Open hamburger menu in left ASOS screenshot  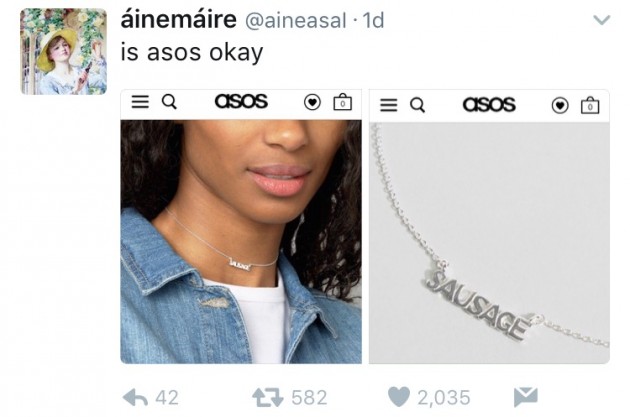coord(140,102)
